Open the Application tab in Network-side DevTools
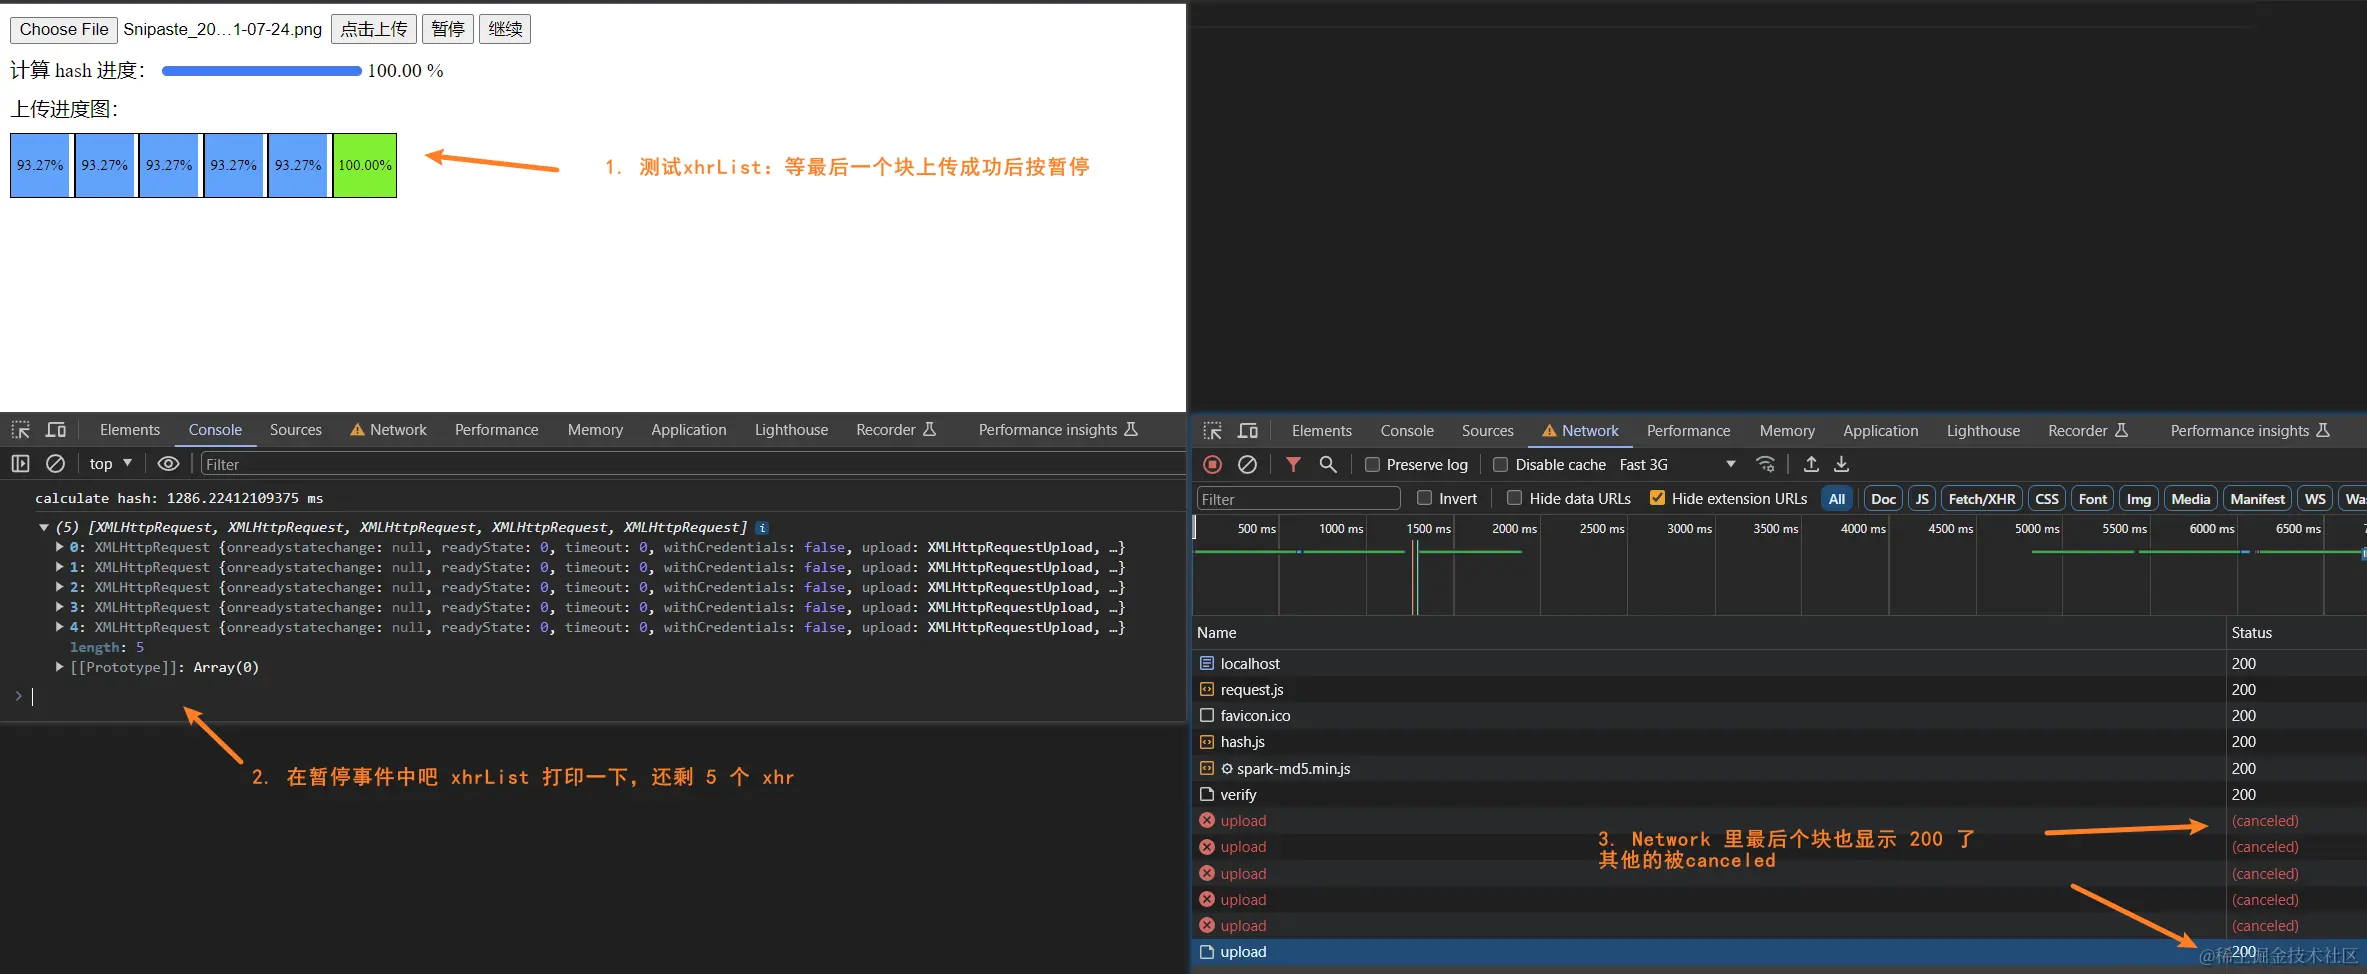Viewport: 2367px width, 974px height. [1881, 431]
